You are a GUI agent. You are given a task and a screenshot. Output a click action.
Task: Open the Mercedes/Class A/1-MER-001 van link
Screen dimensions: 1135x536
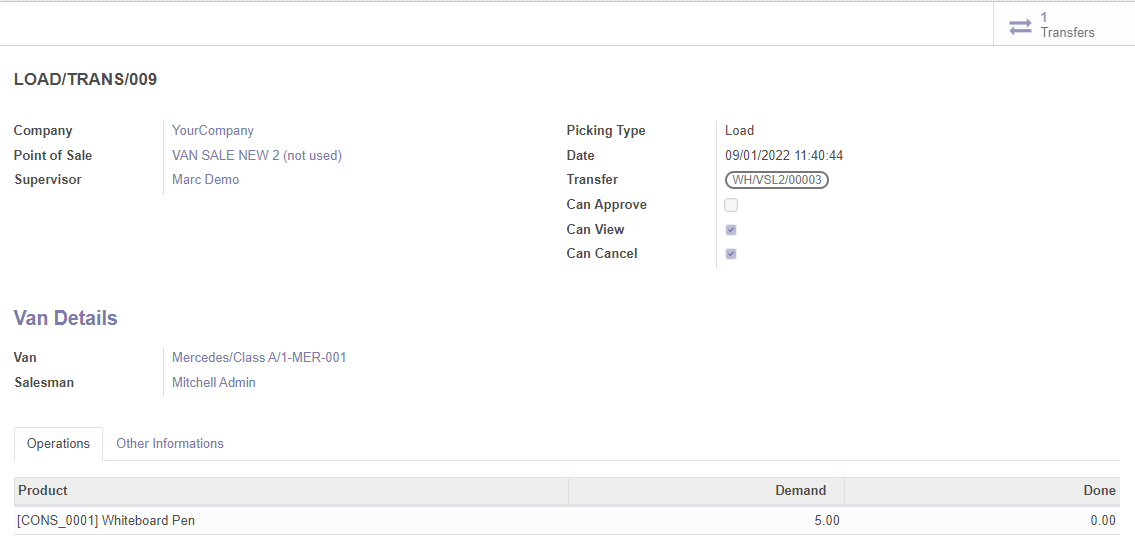click(x=259, y=358)
